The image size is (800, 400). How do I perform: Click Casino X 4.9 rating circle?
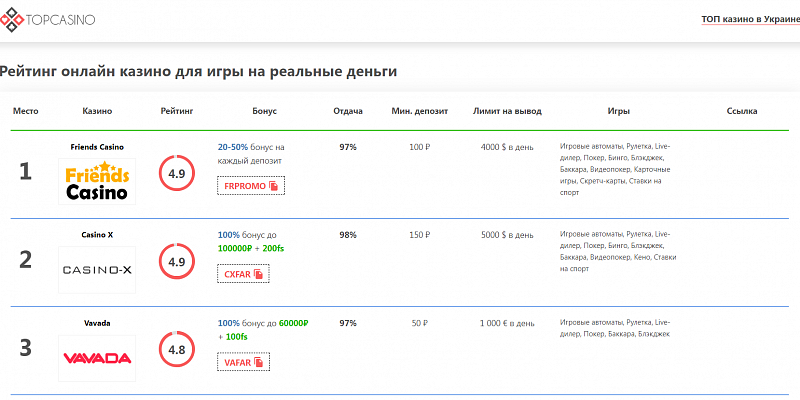point(177,262)
